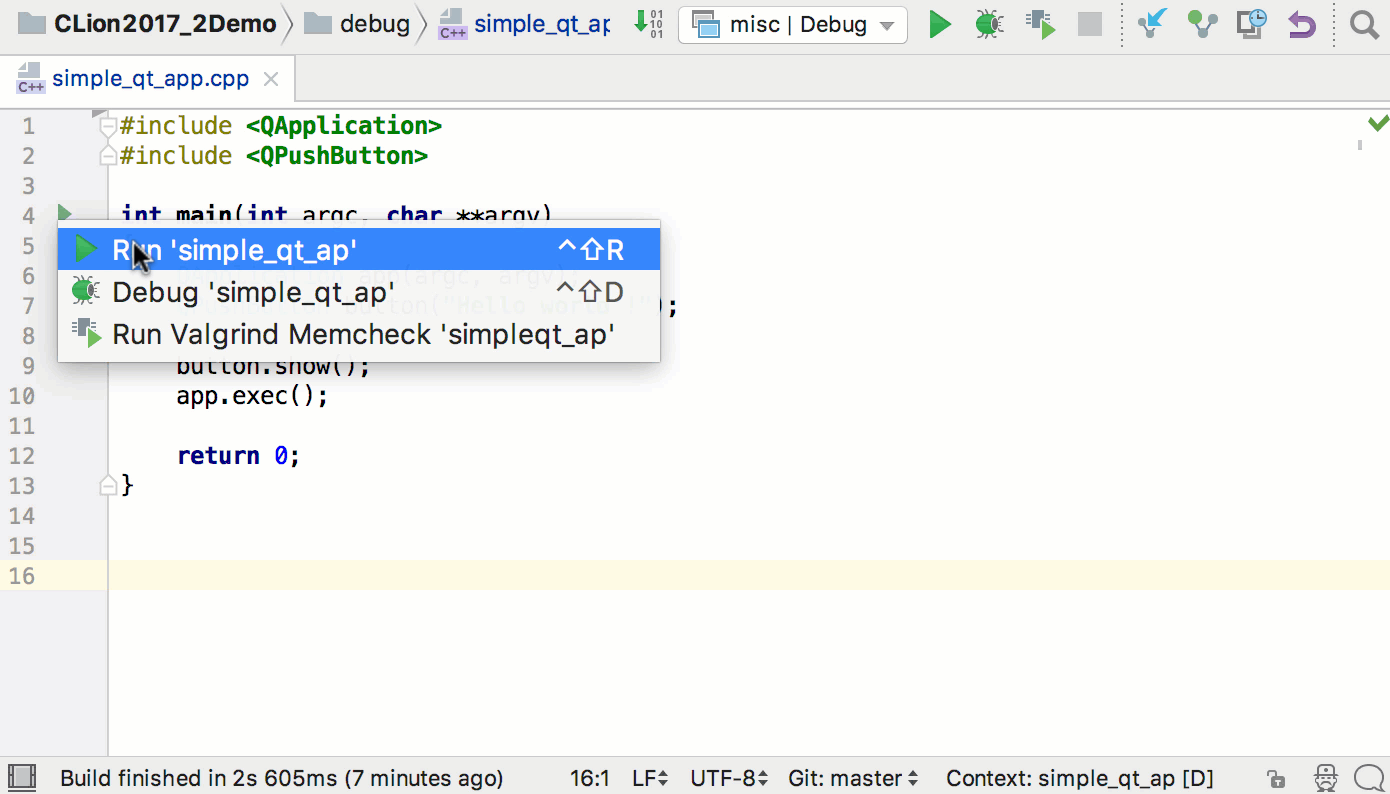1390x794 pixels.
Task: Run with Valgrind Memcheck toolbar icon
Action: coord(1041,25)
